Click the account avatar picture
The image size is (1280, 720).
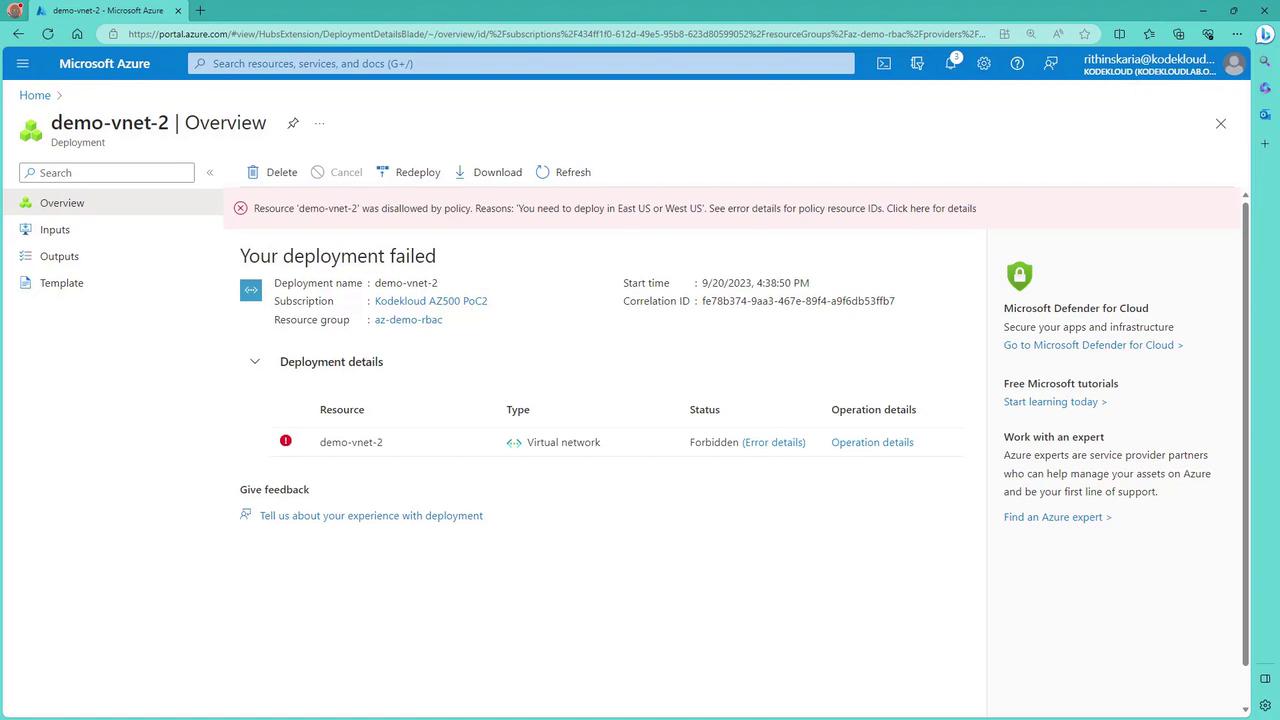pyautogui.click(x=1234, y=64)
